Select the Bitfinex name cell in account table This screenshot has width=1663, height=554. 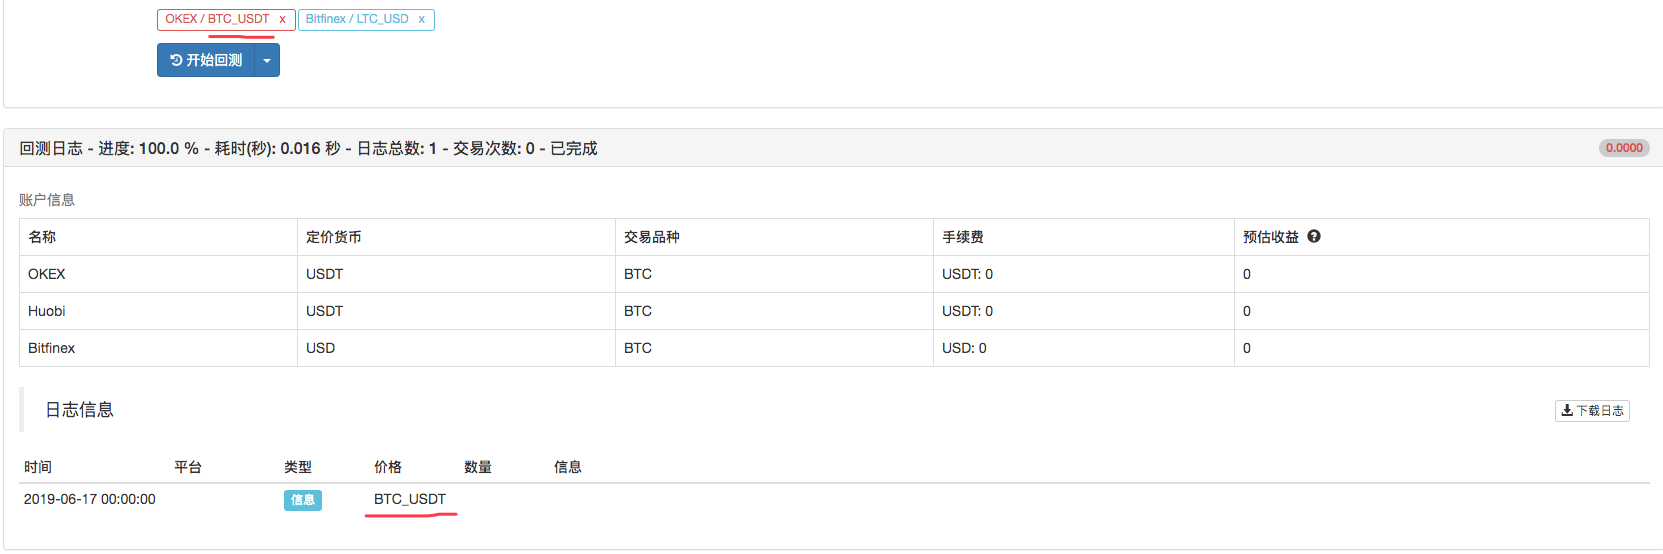tap(52, 348)
